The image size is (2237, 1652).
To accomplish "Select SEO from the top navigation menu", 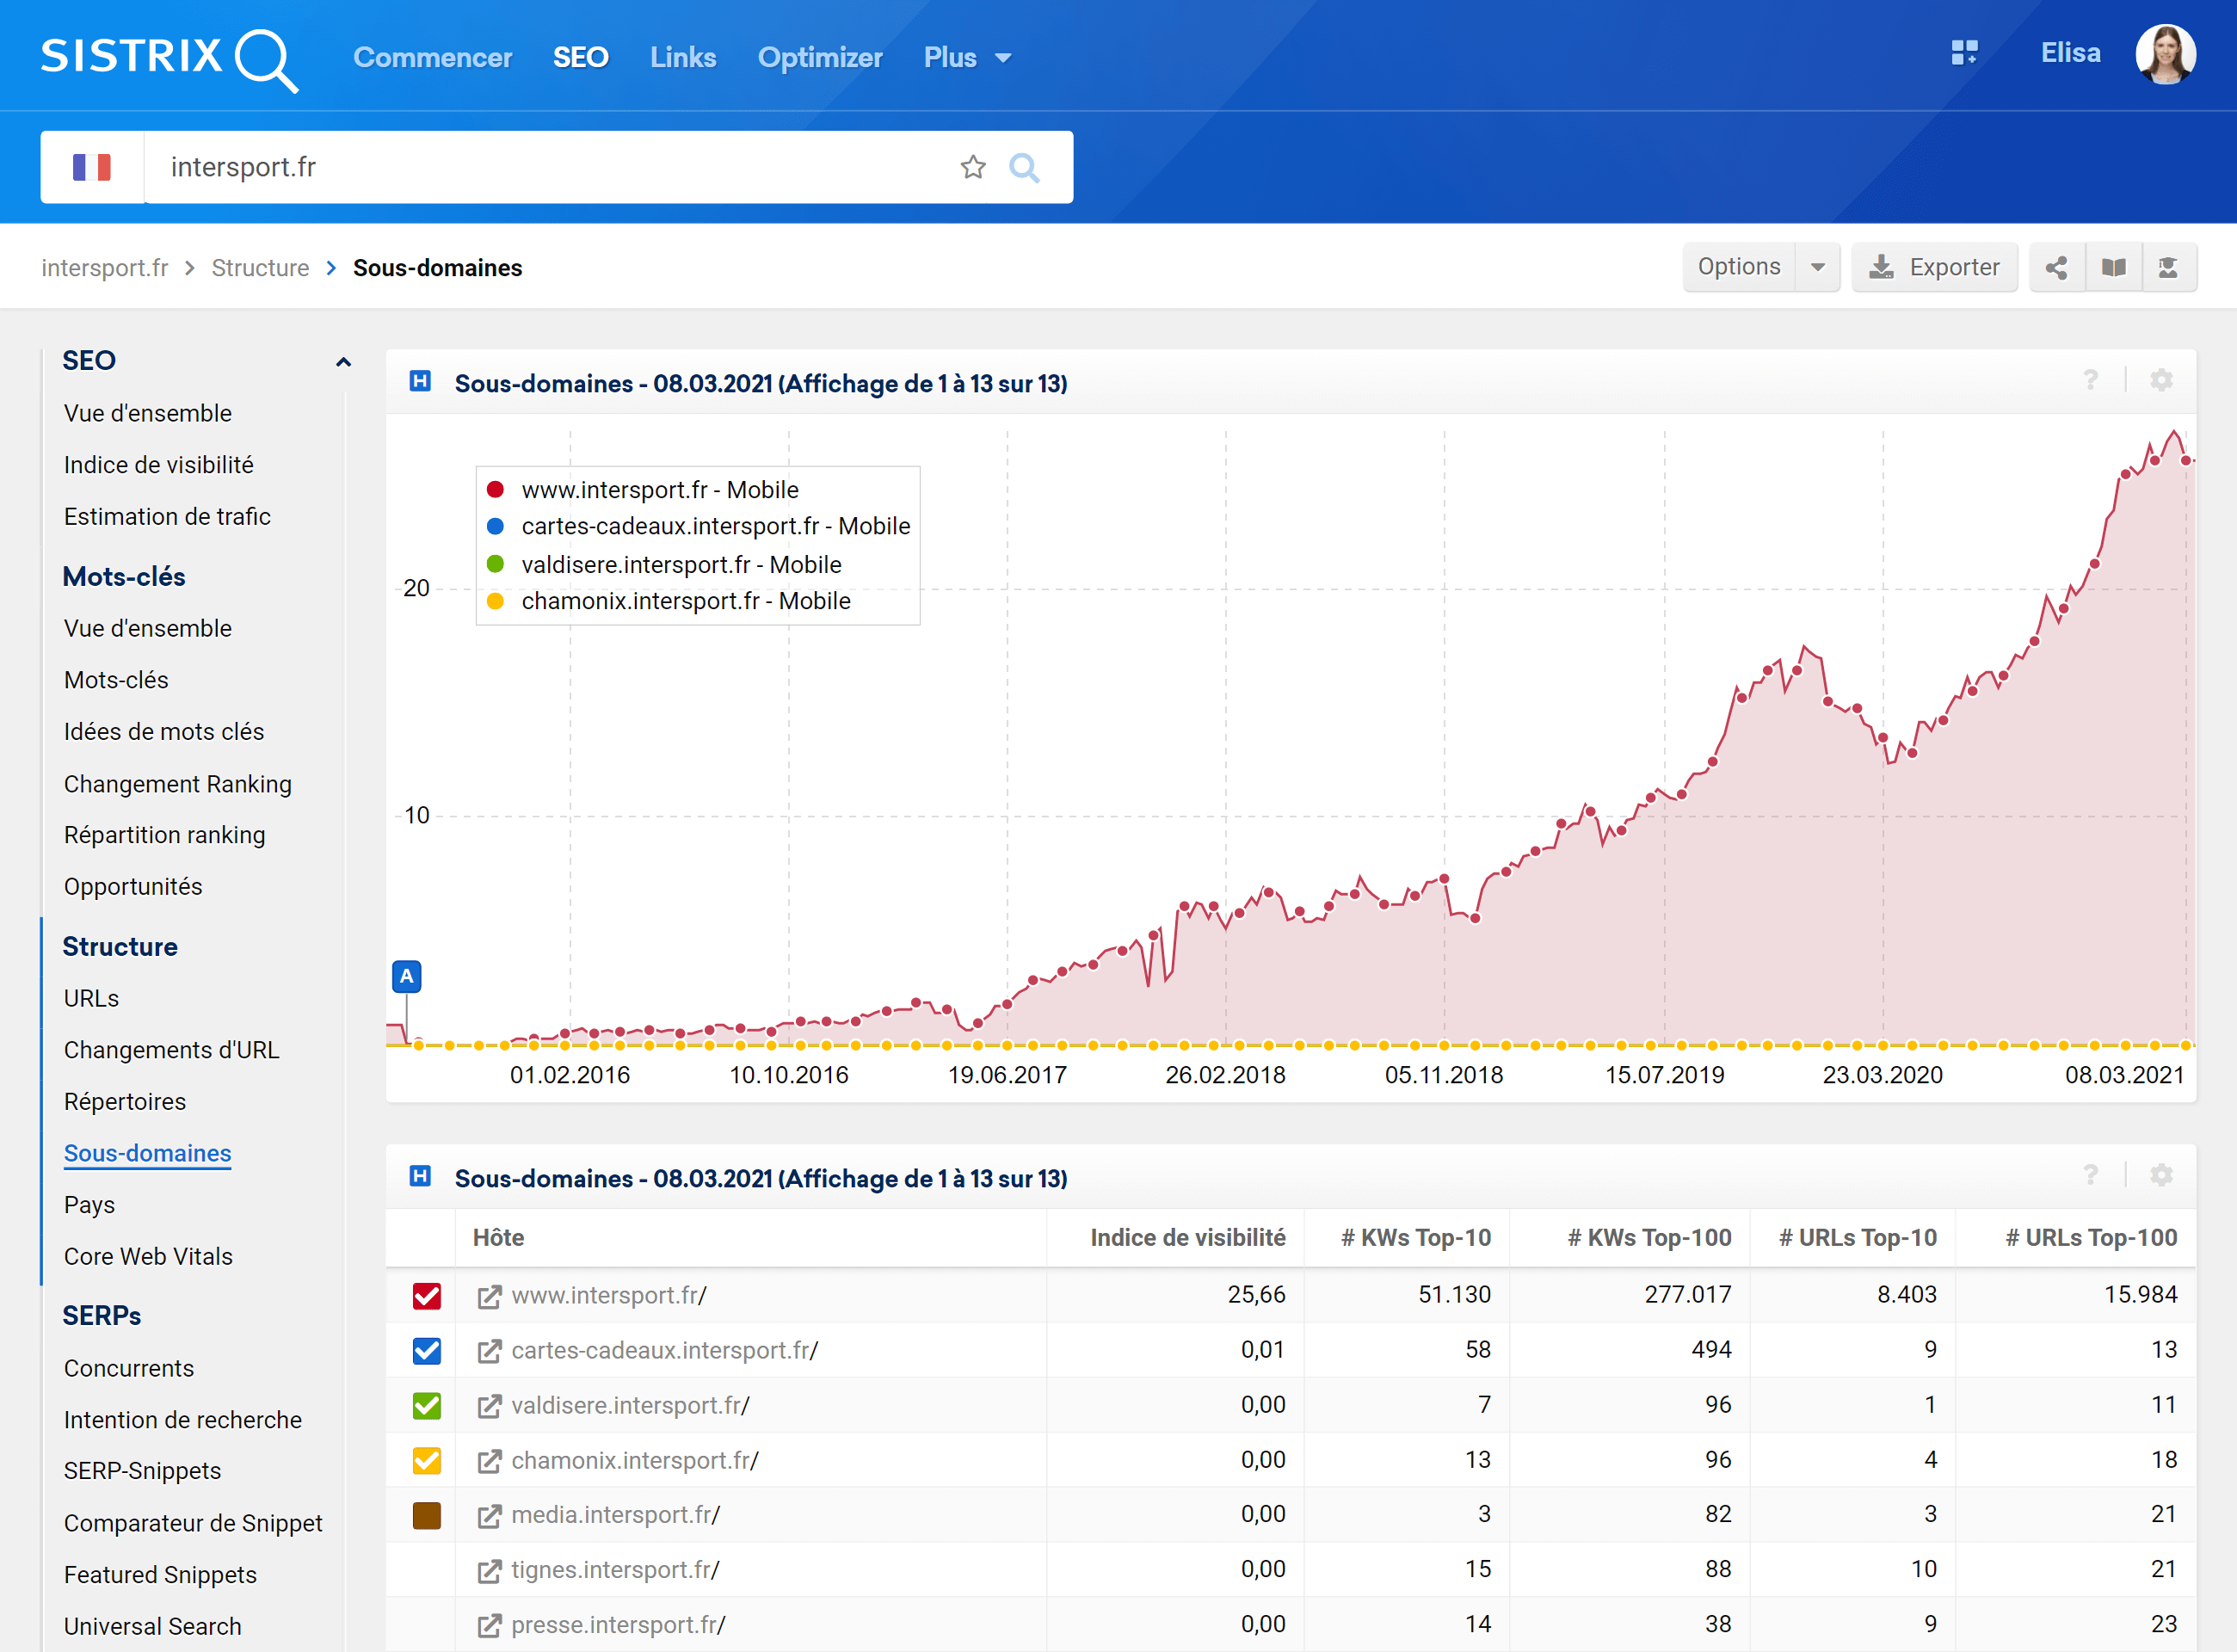I will [580, 58].
